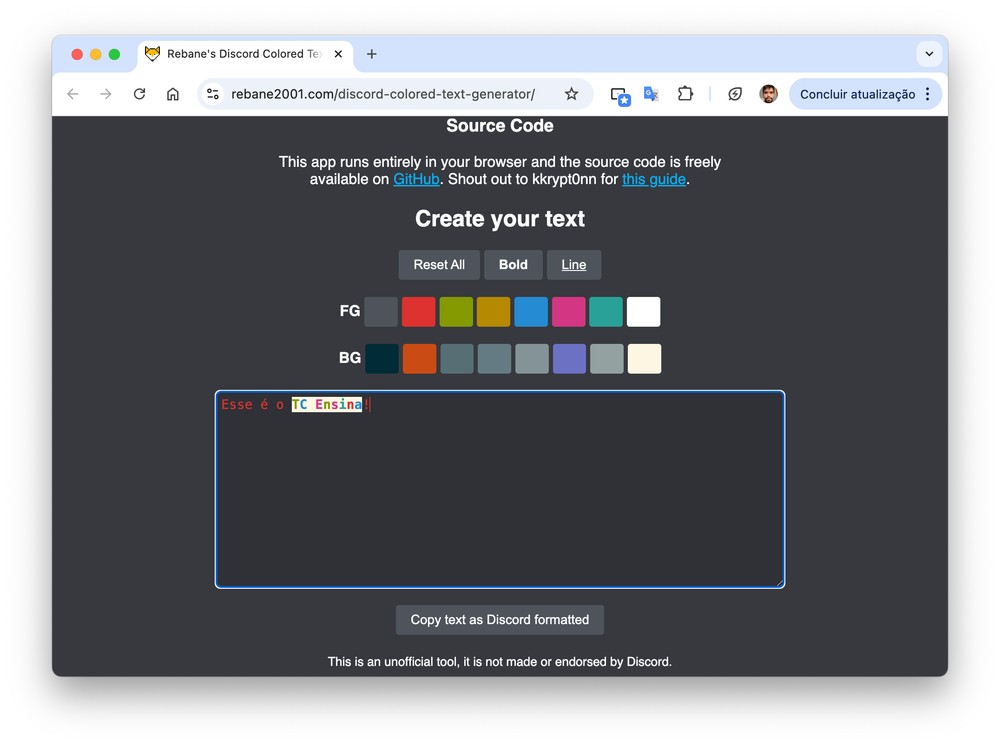
Task: Open the GitHub source code link
Action: pyautogui.click(x=416, y=180)
